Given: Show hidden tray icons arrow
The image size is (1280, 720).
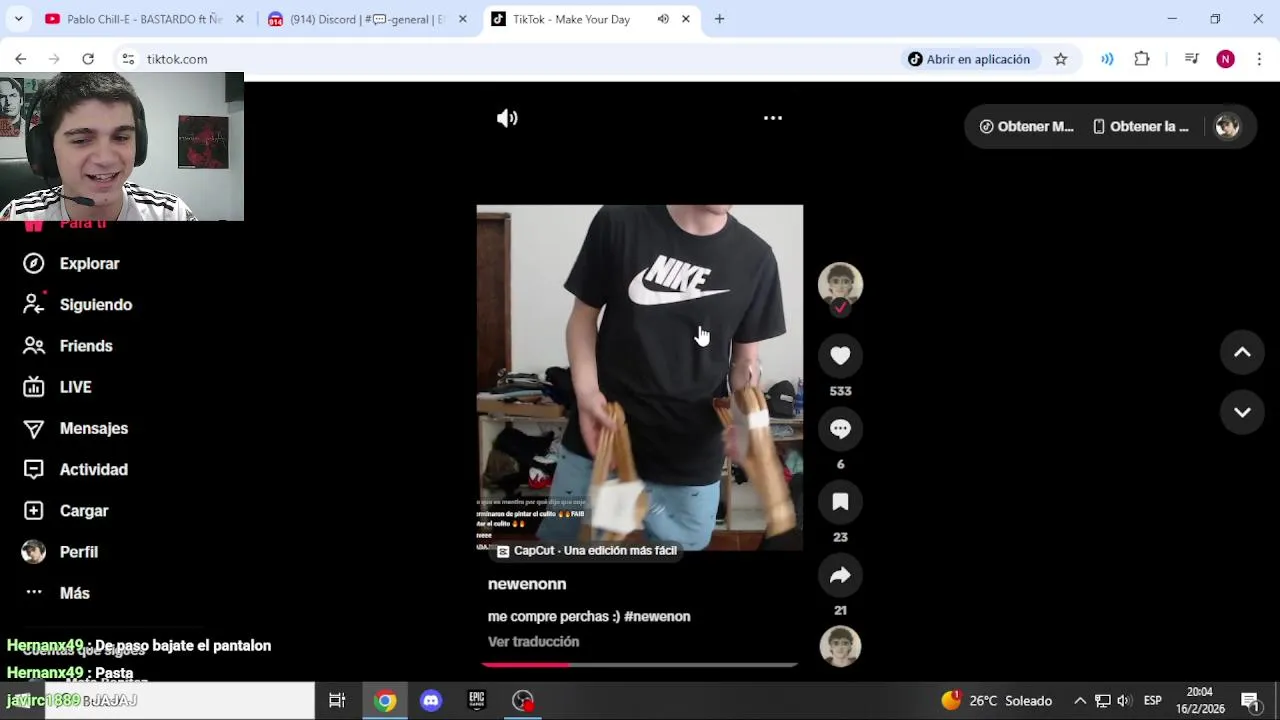Looking at the screenshot, I should pyautogui.click(x=1080, y=701).
